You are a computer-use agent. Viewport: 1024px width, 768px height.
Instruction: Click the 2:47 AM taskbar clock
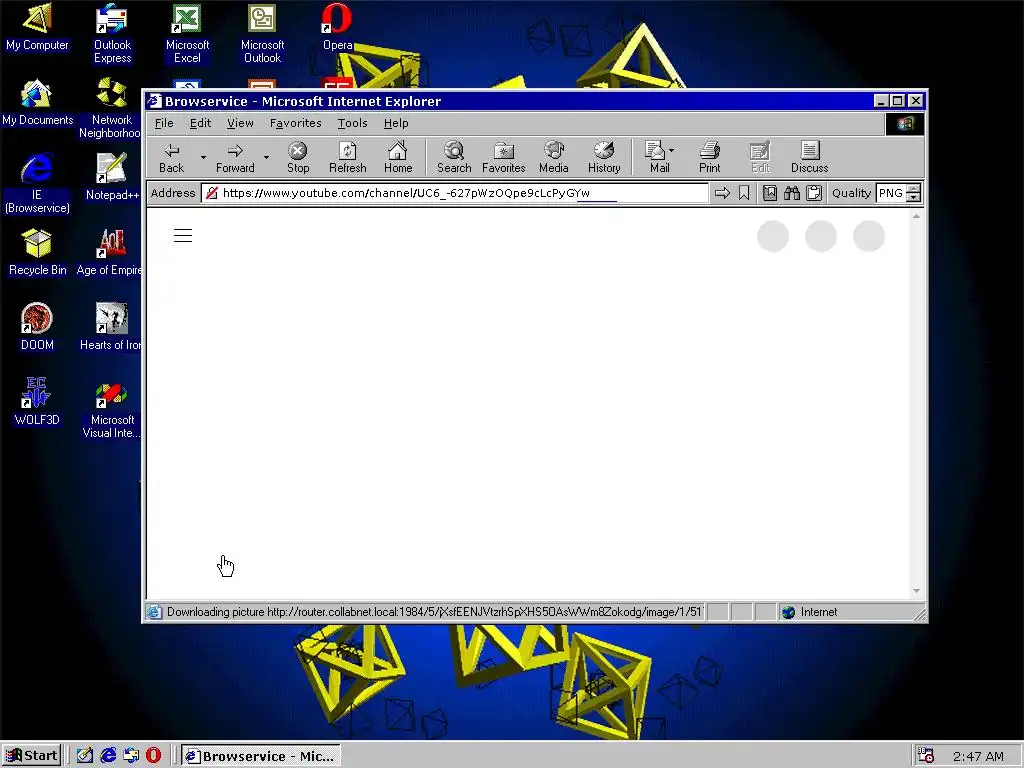(978, 756)
